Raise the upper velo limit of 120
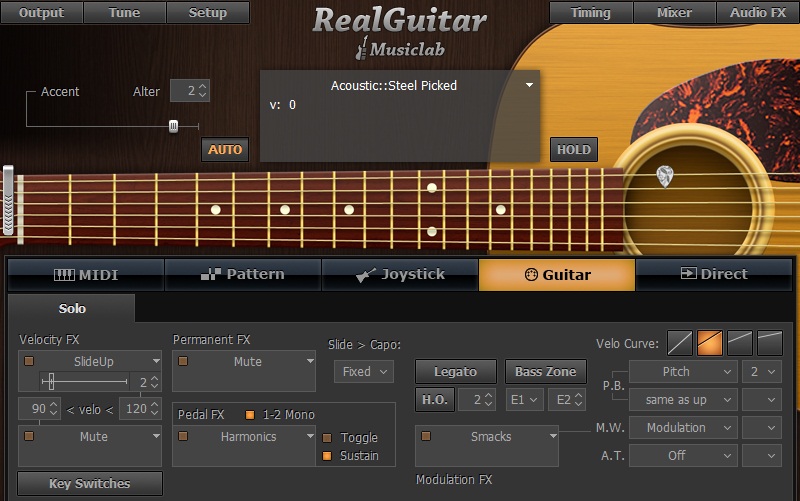This screenshot has height=501, width=800. coord(155,405)
